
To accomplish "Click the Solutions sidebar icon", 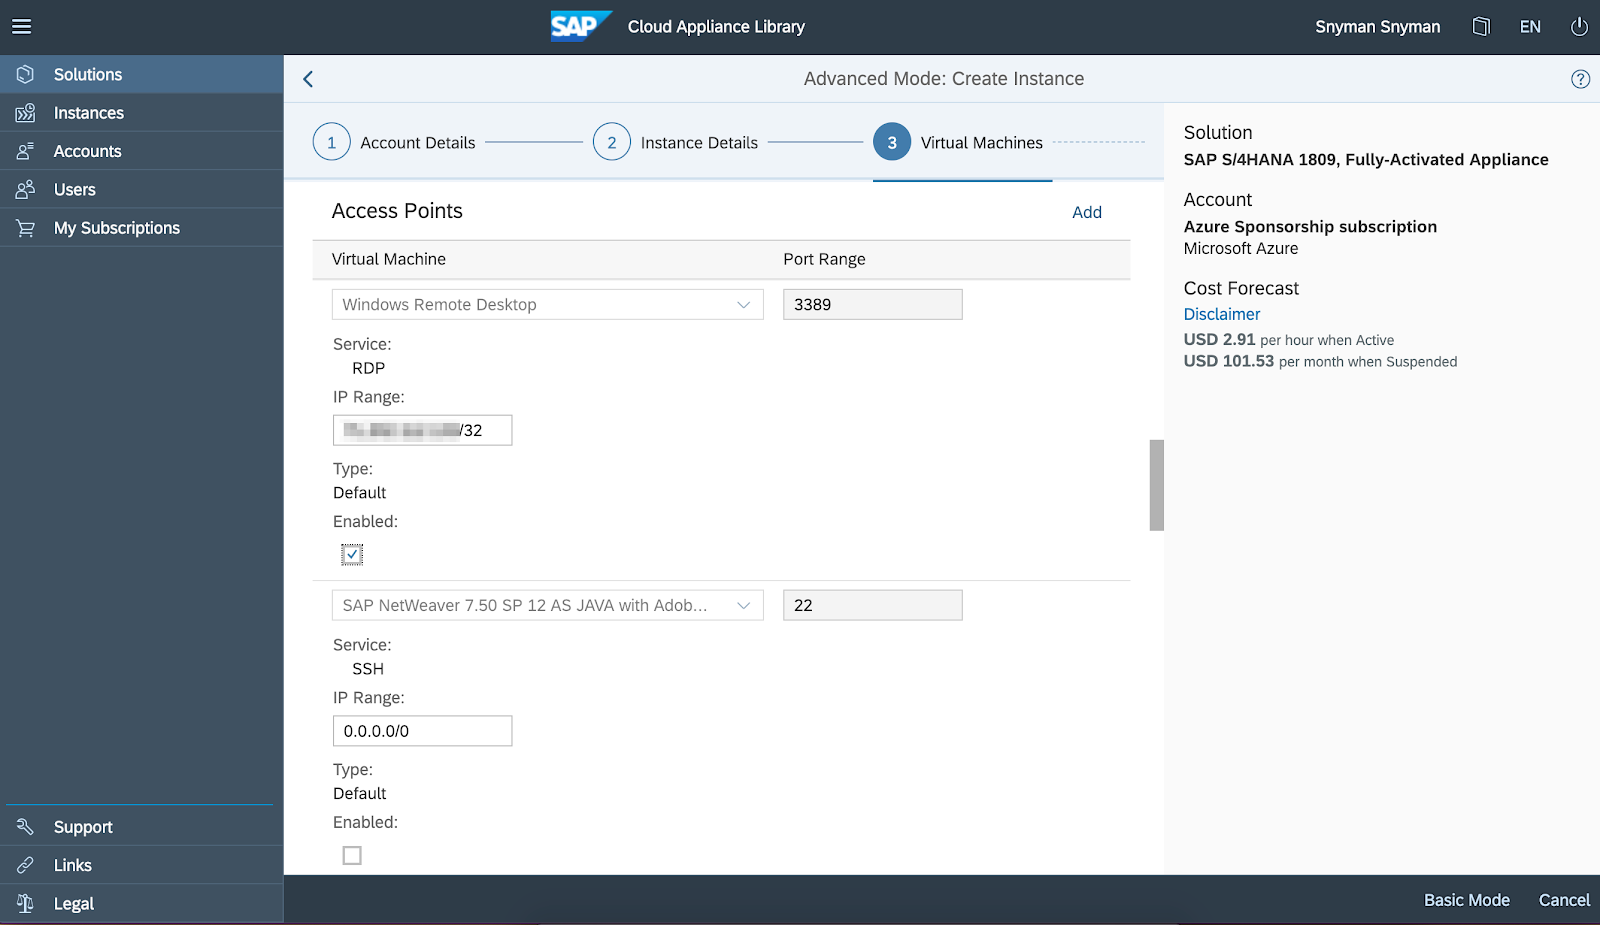I will (x=25, y=74).
